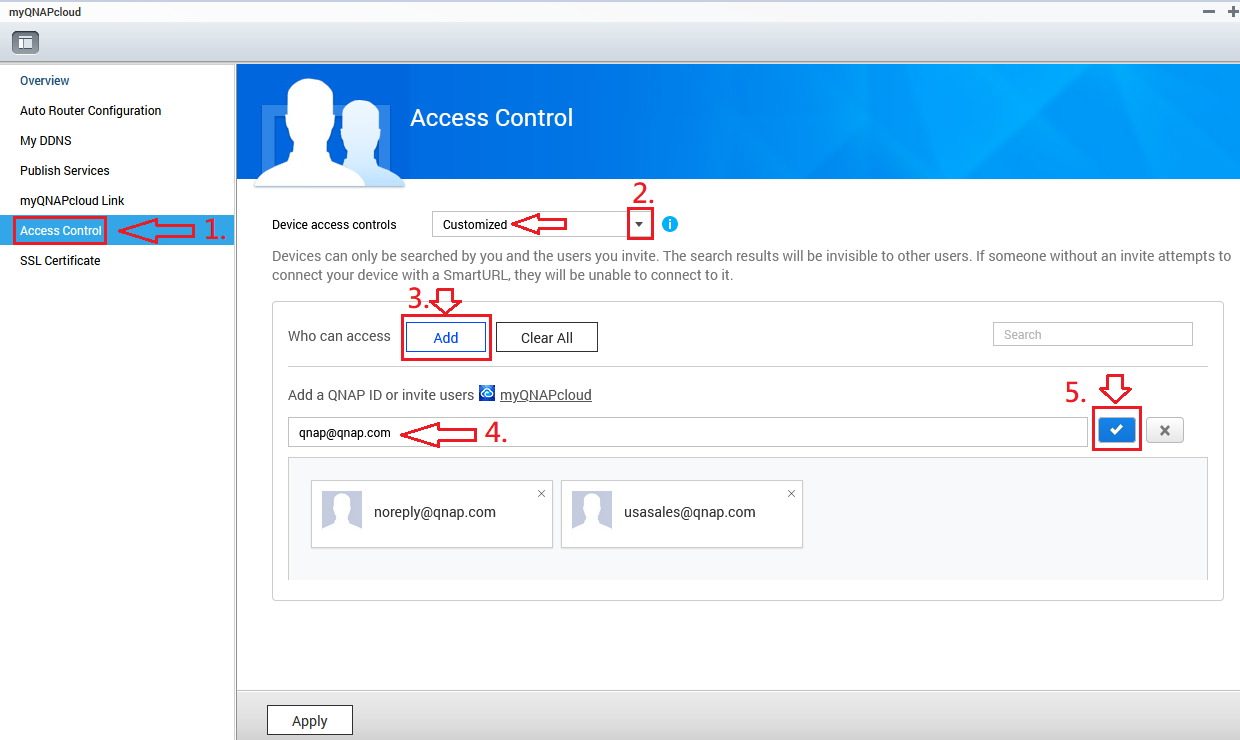Click the noreply@qnap.com avatar

point(341,510)
